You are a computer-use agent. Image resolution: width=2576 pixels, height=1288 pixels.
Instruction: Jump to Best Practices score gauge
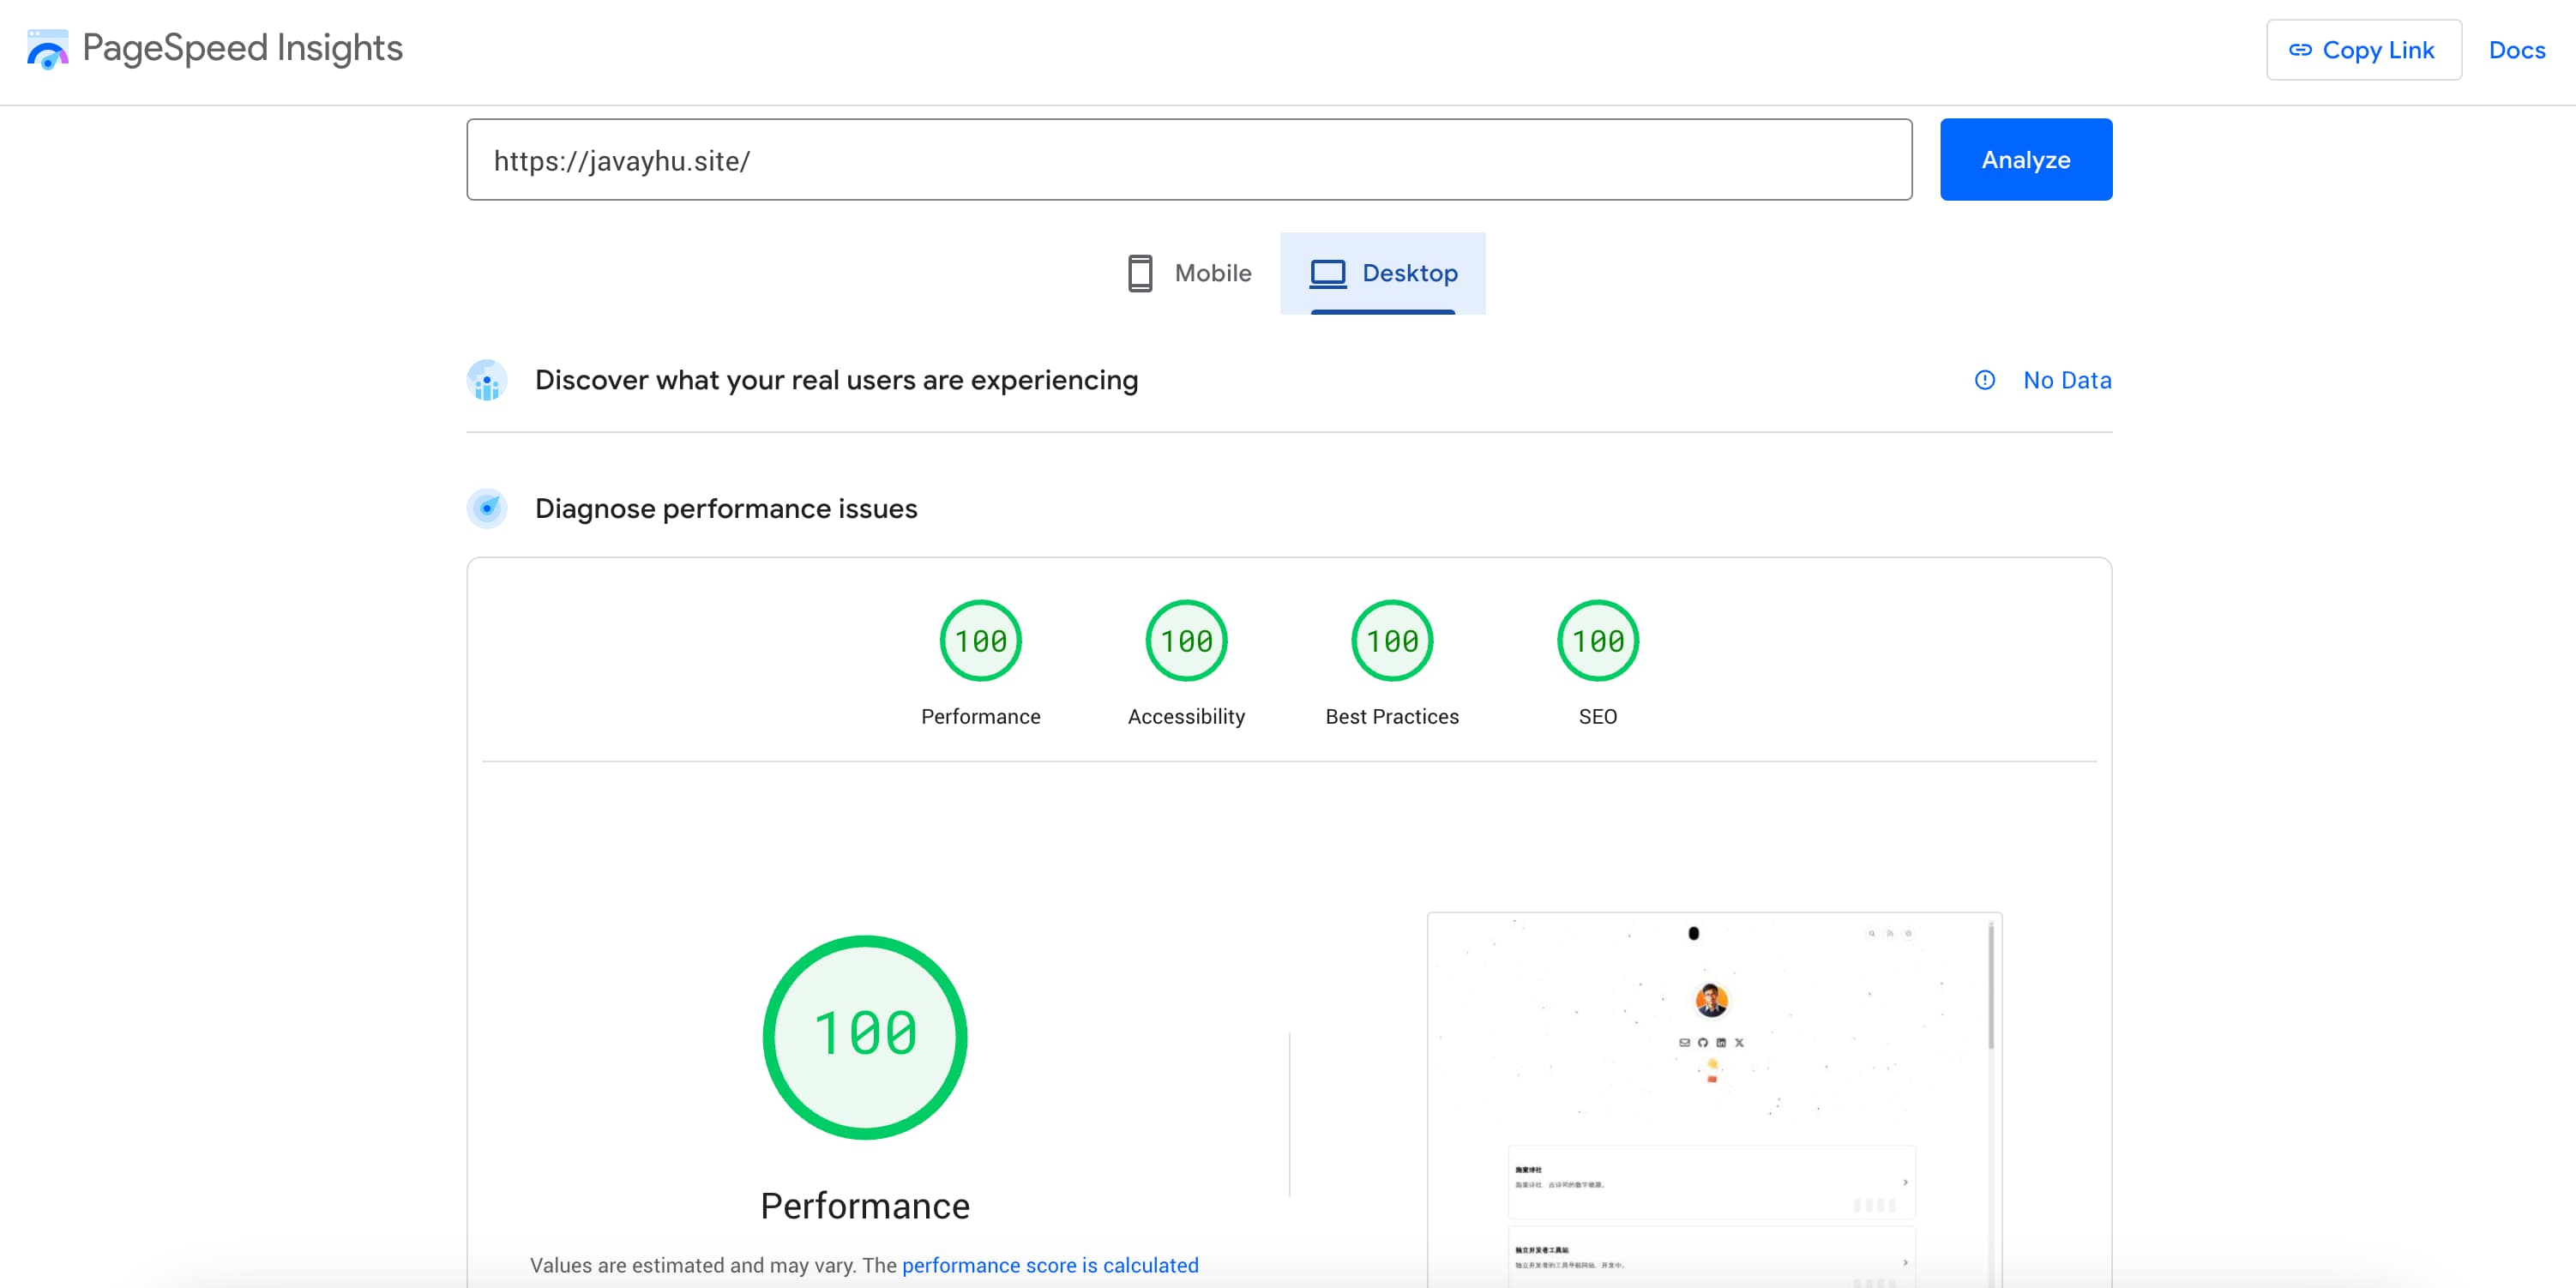[1391, 641]
